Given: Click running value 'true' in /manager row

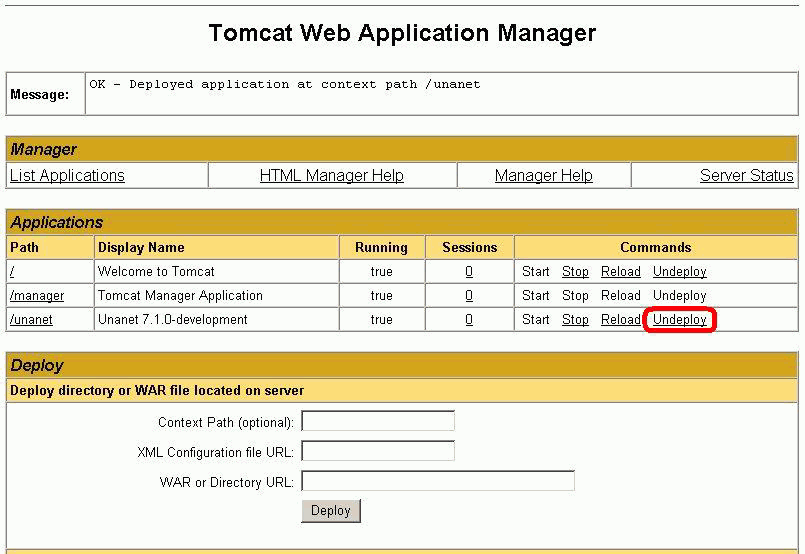Looking at the screenshot, I should 381,296.
